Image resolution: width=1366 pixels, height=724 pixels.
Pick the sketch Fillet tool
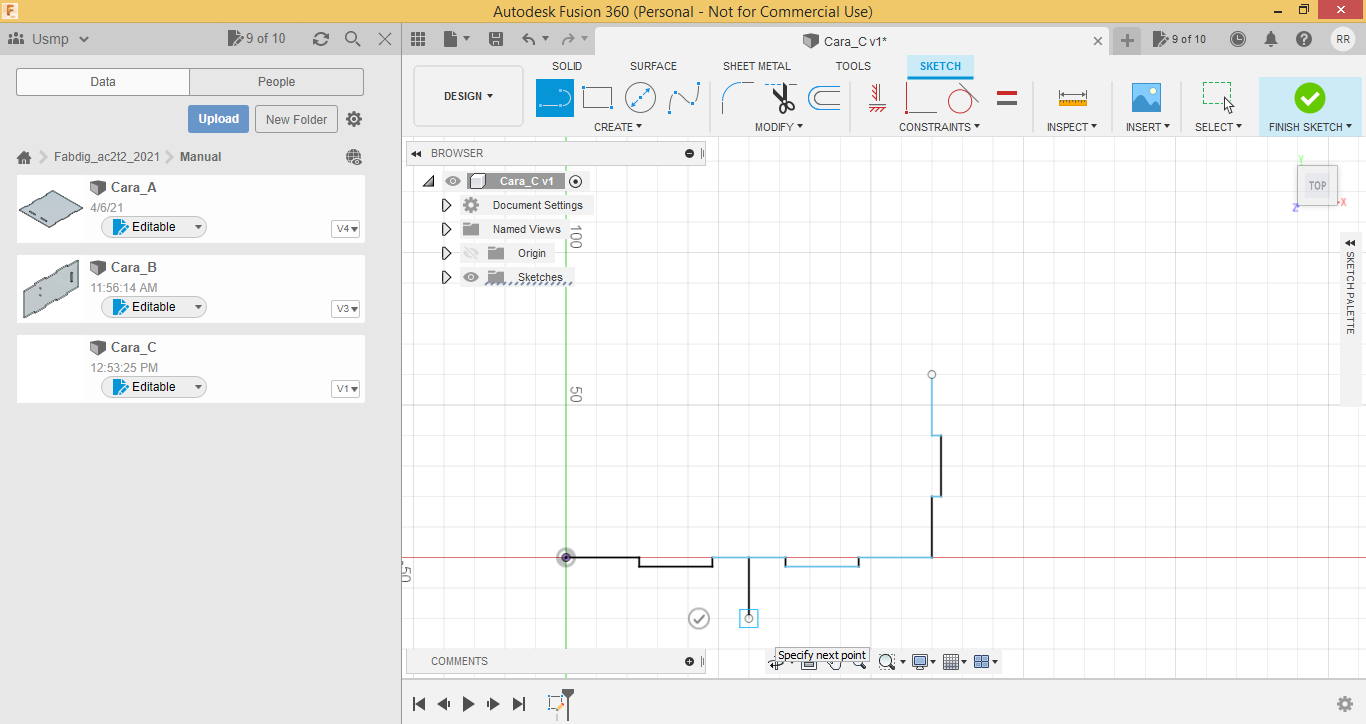[x=738, y=98]
